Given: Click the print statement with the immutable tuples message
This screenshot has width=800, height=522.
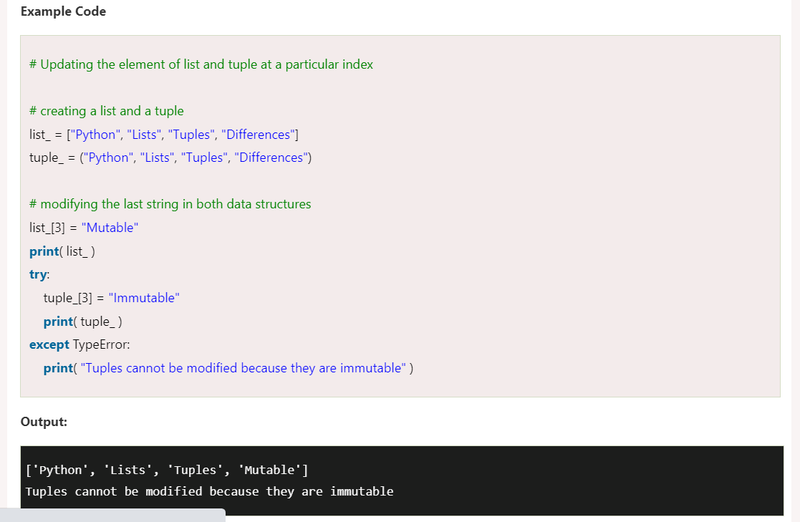Looking at the screenshot, I should [x=228, y=368].
